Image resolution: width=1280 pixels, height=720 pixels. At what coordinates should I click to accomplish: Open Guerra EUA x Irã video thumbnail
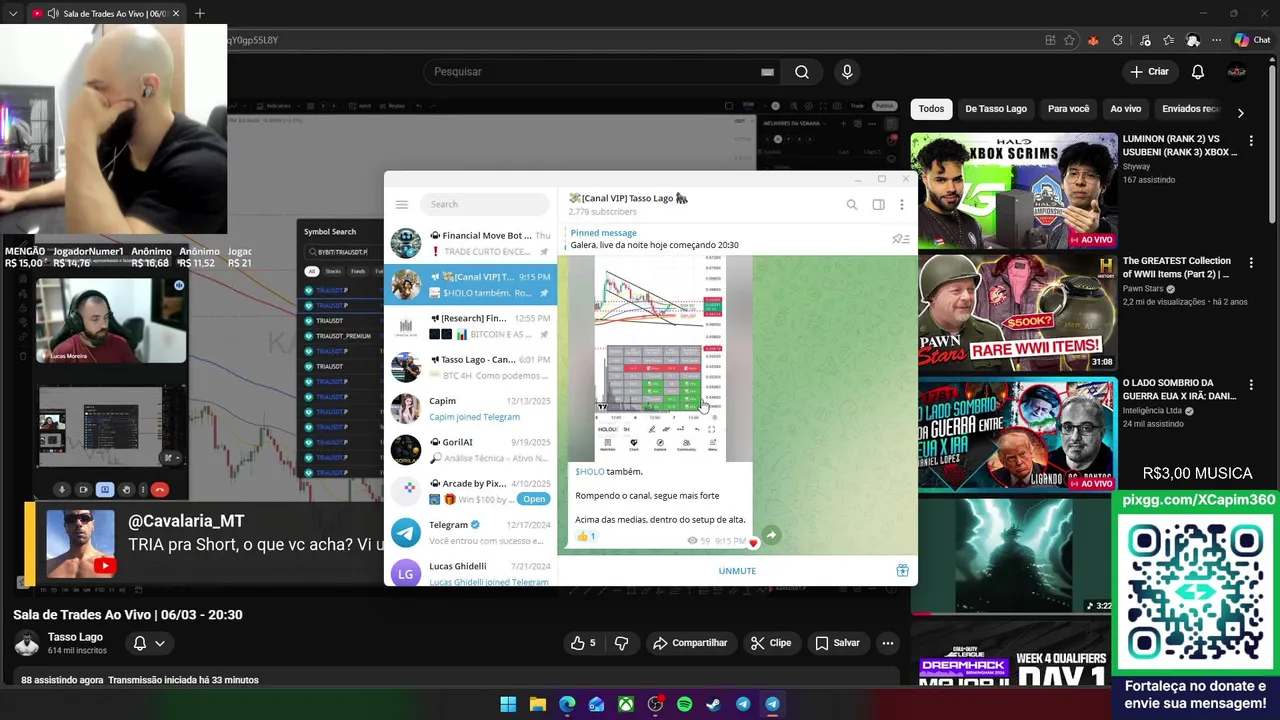1014,435
